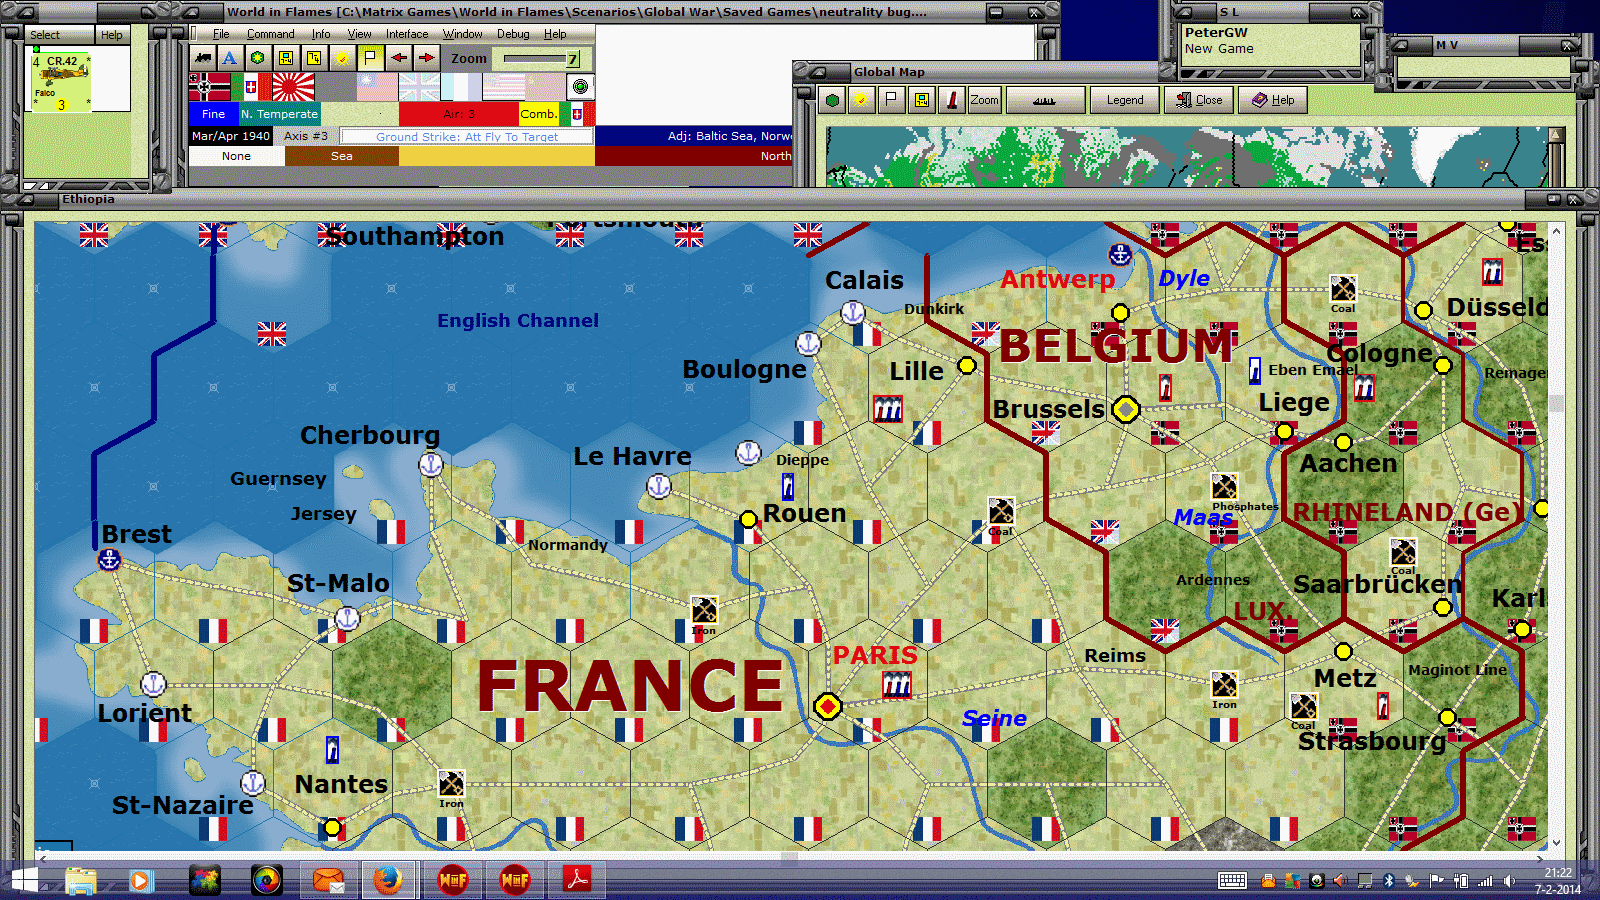The image size is (1600, 900).
Task: Click the Ground Strike: Att Fly To Target field
Action: (x=467, y=136)
